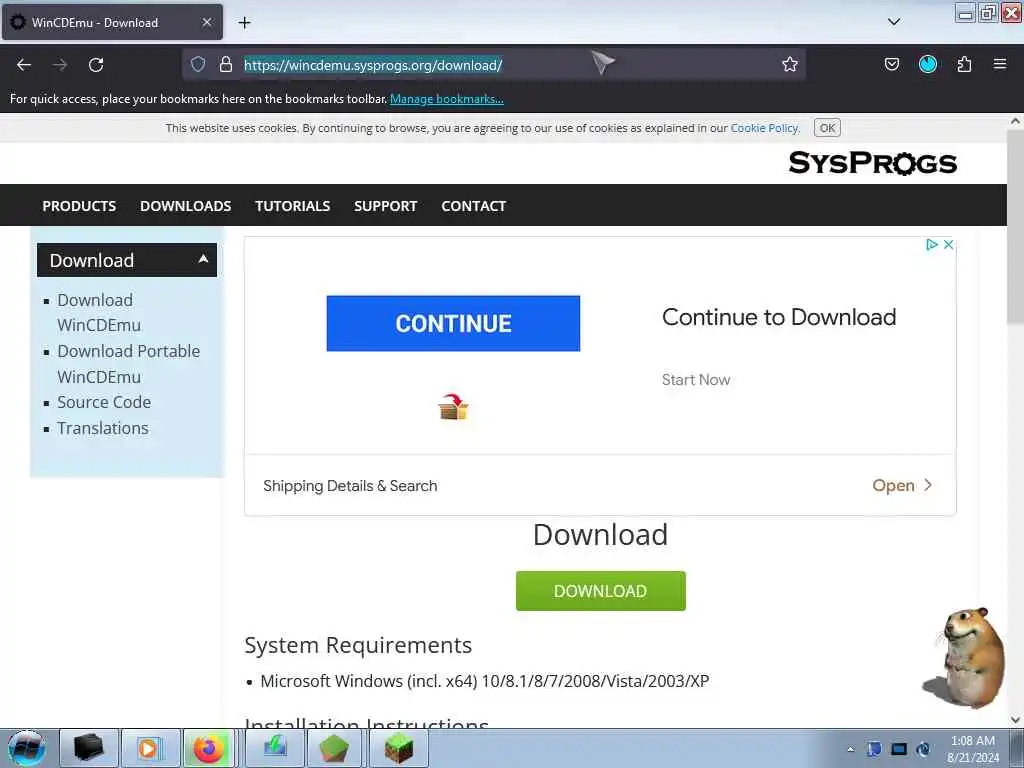
Task: Open the Download Portable WinCDEmu link
Action: (129, 364)
